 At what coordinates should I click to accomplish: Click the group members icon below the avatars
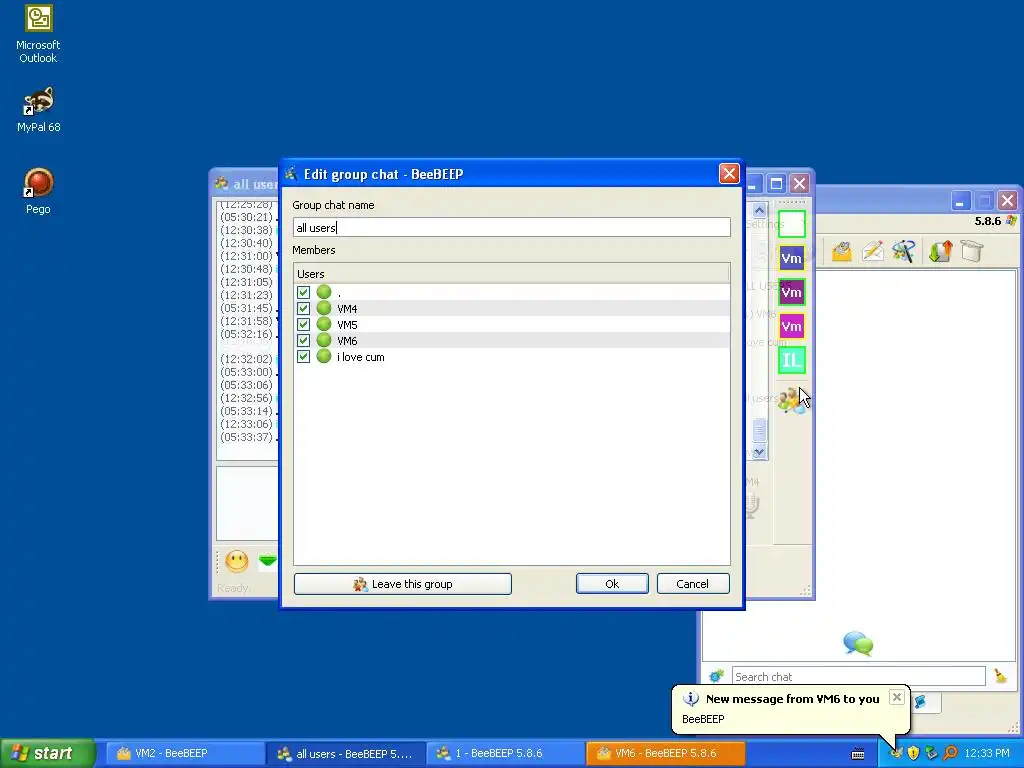[790, 400]
